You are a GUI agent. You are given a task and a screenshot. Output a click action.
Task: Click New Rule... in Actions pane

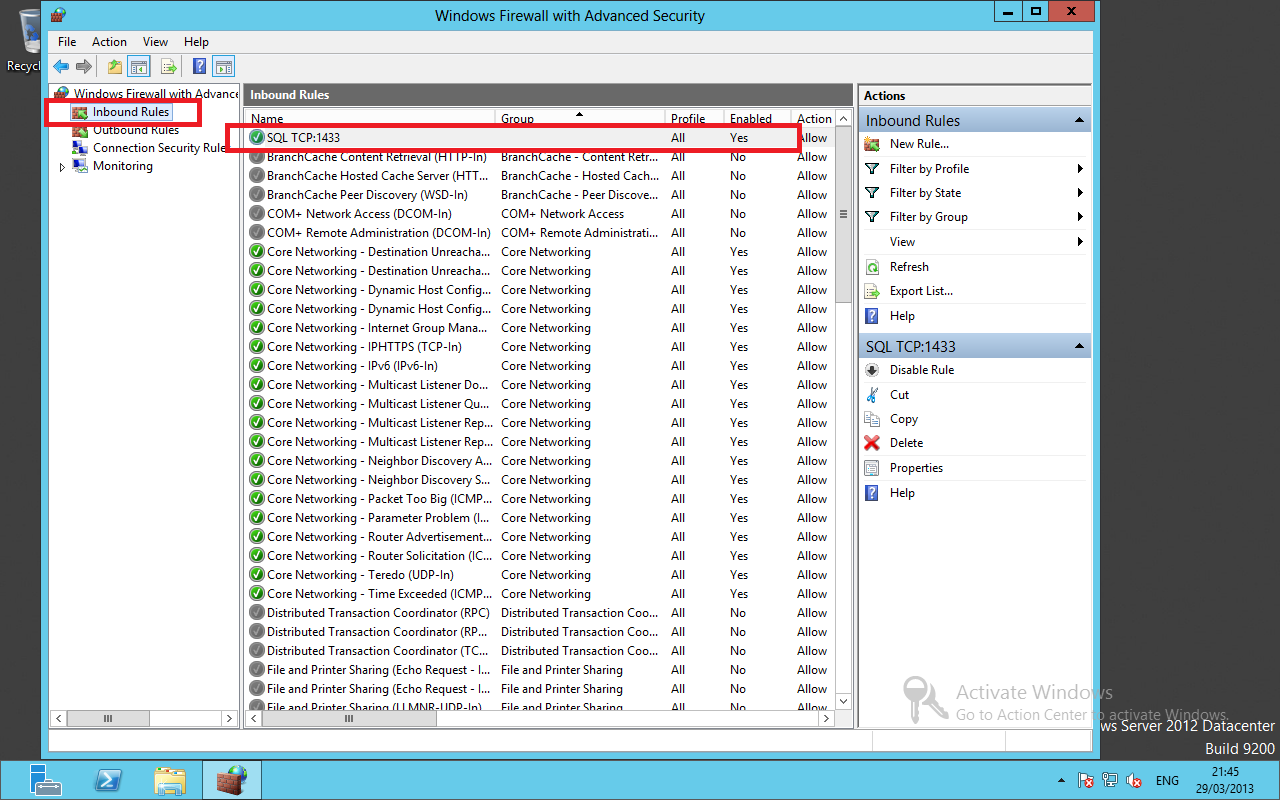919,144
